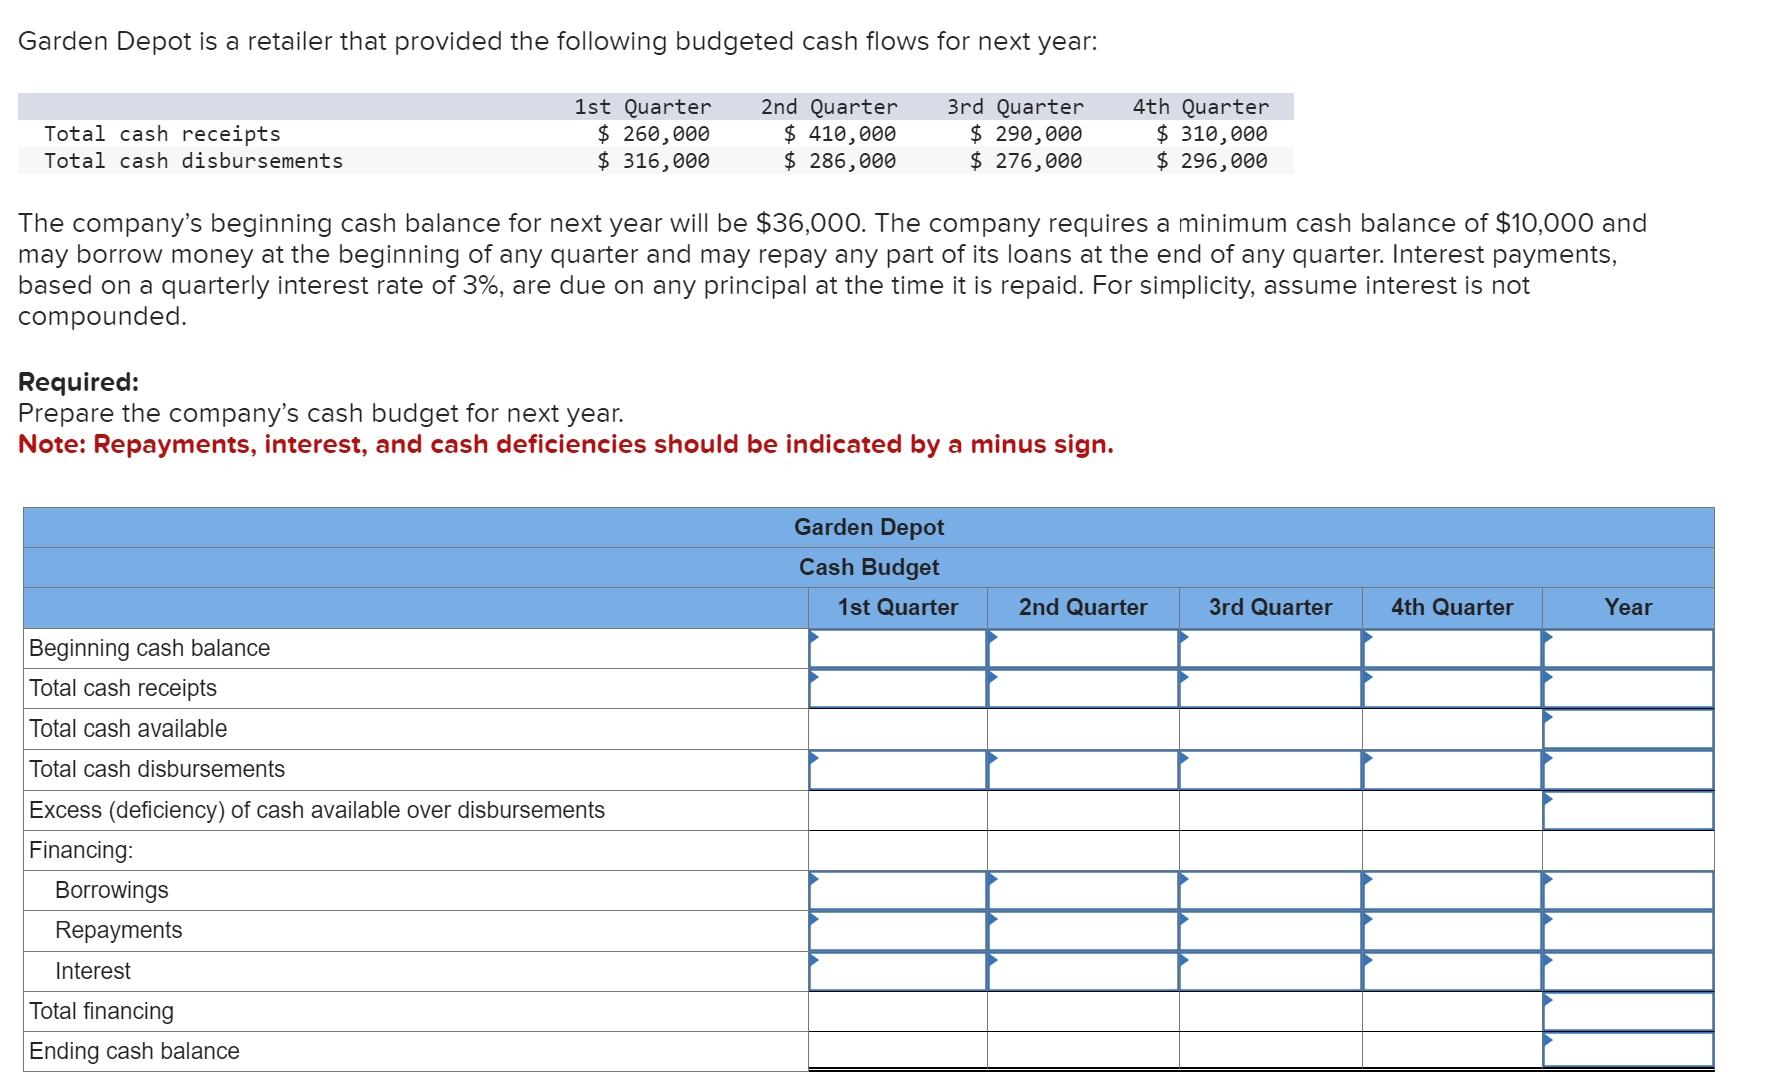Screen dimensions: 1776x1086
Task: Click the 'Cash Budget' table subtitle
Action: [869, 567]
